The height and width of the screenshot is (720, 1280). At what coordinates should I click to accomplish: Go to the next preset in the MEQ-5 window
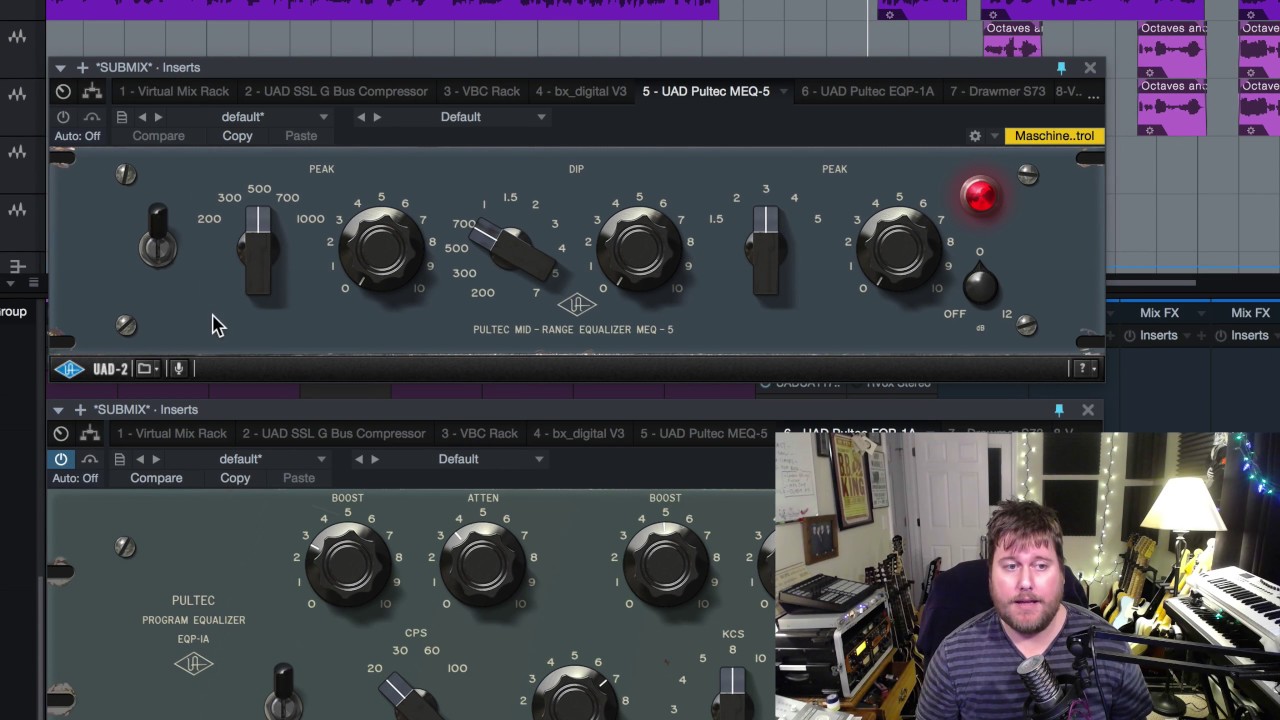(158, 117)
